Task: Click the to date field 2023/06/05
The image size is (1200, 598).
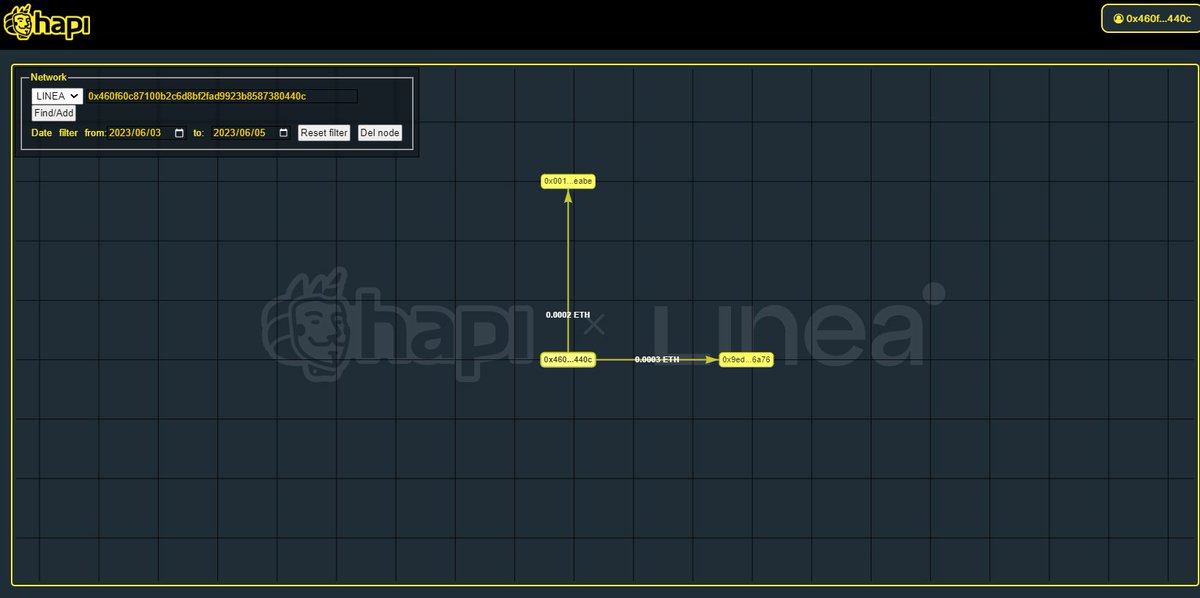Action: tap(252, 133)
